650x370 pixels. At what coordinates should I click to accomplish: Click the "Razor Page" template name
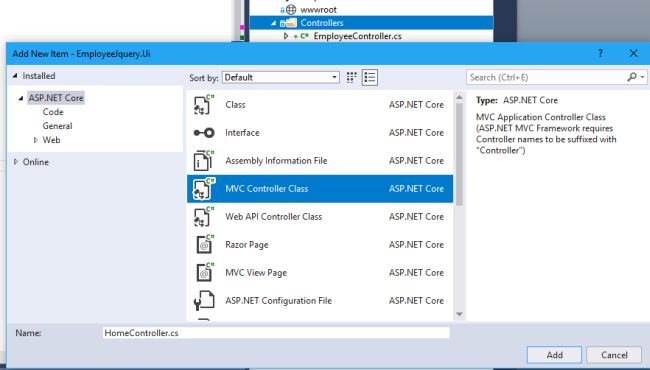click(x=247, y=245)
